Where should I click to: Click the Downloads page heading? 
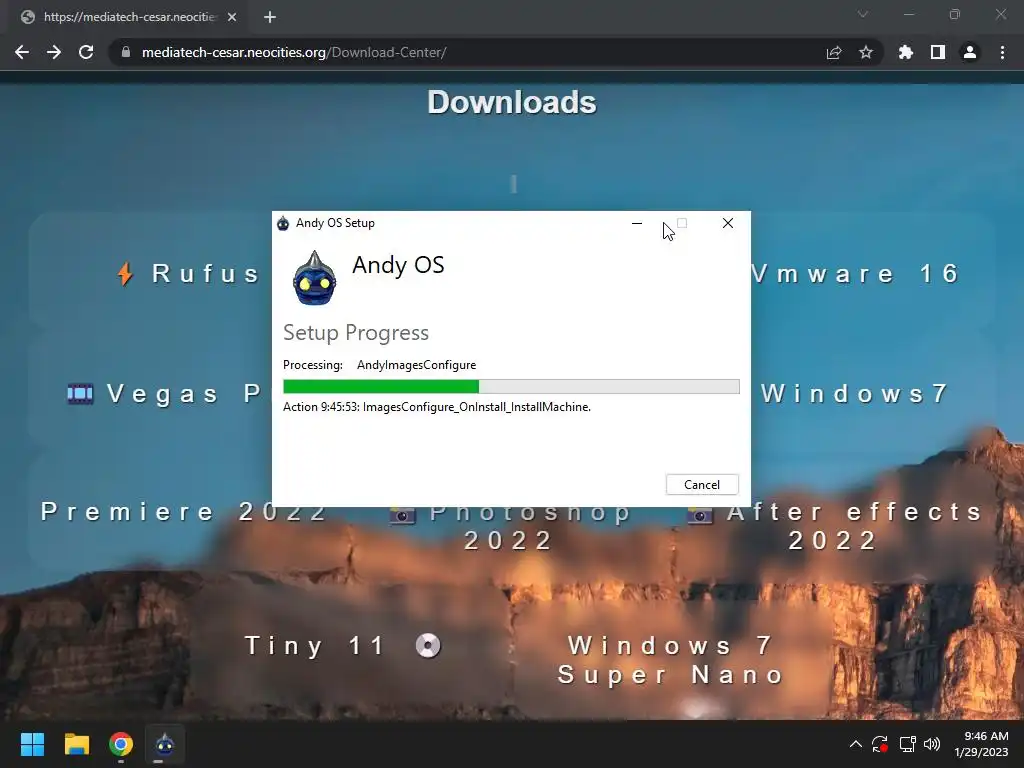click(512, 103)
